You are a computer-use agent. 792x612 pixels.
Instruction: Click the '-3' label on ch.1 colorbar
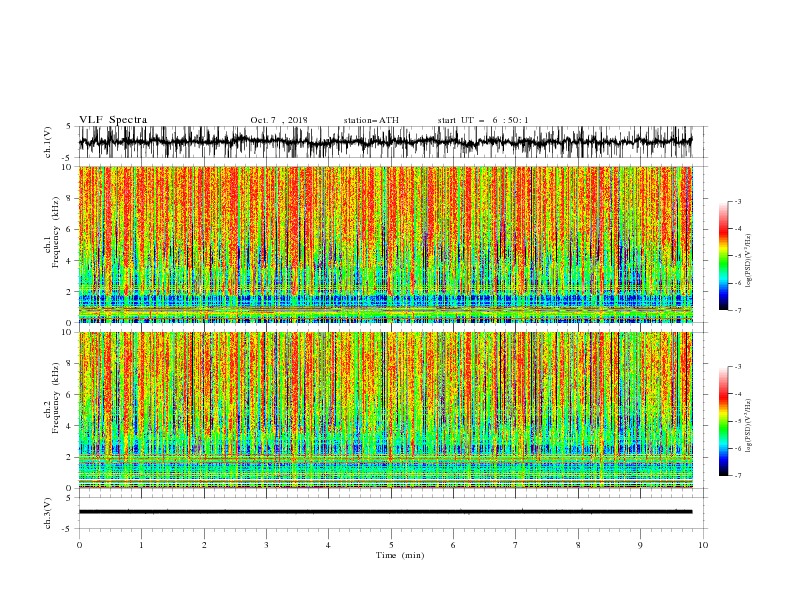pyautogui.click(x=737, y=201)
